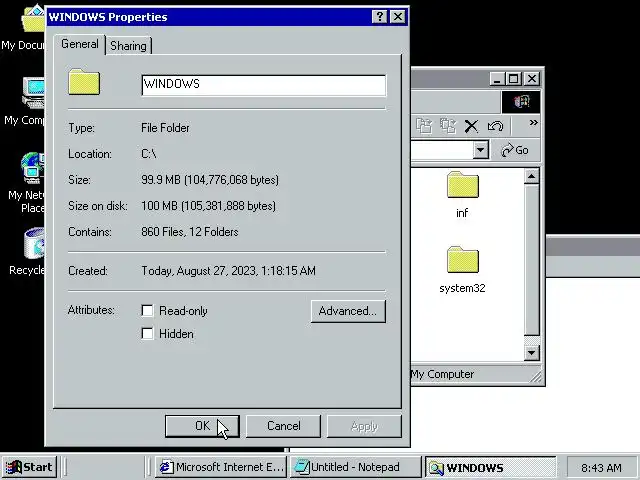Select My Computer desktop icon
Viewport: 640px width, 480px height.
coord(24,101)
